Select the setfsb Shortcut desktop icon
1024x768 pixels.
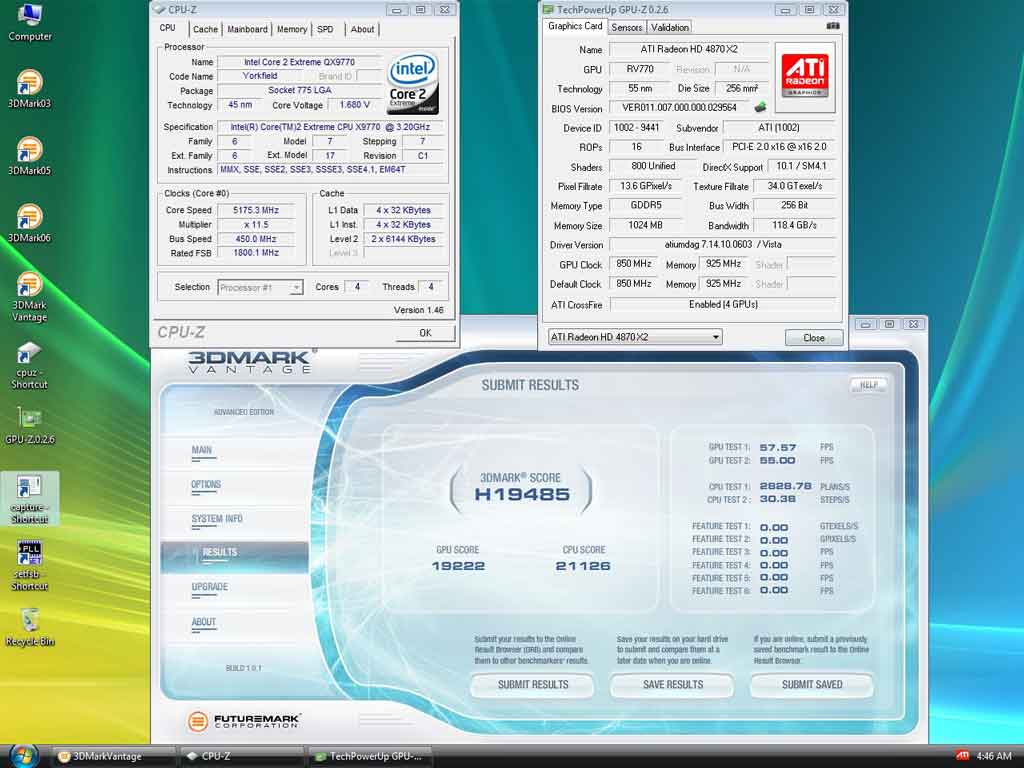tap(29, 566)
